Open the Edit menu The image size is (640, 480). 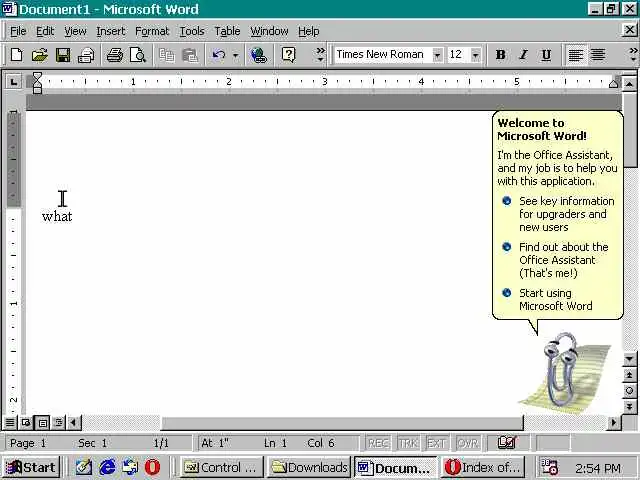tap(45, 31)
